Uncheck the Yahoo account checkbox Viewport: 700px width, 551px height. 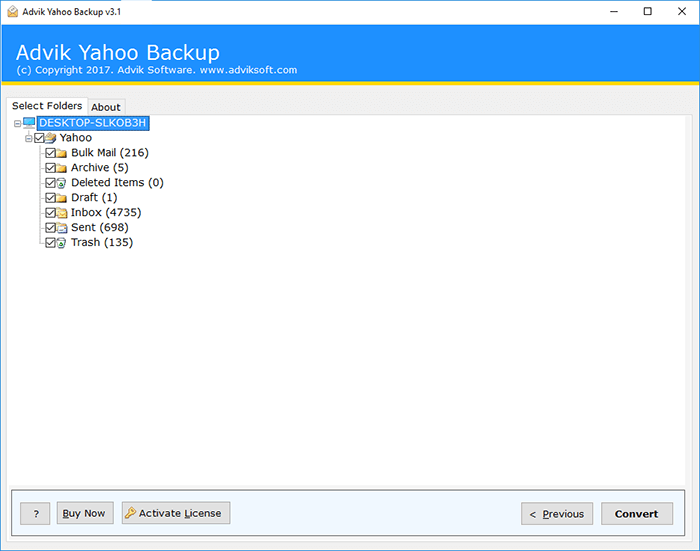39,138
